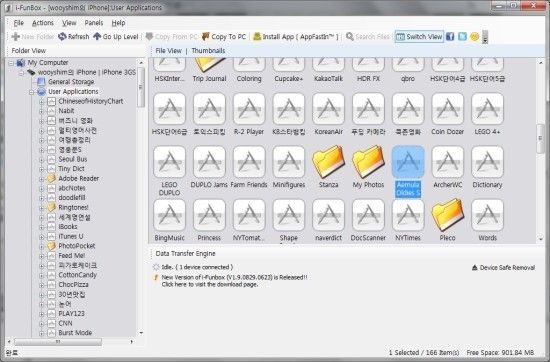Screen dimensions: 550x362
Task: Expand the Seoul Bus tree node
Action: [x=41, y=160]
